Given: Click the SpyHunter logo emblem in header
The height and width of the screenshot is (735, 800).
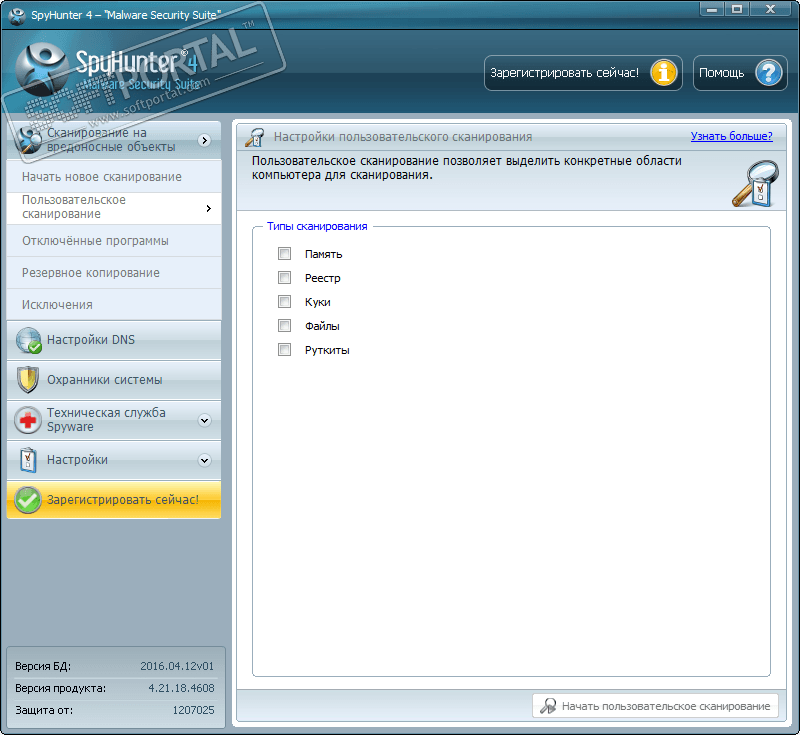Looking at the screenshot, I should tap(41, 69).
